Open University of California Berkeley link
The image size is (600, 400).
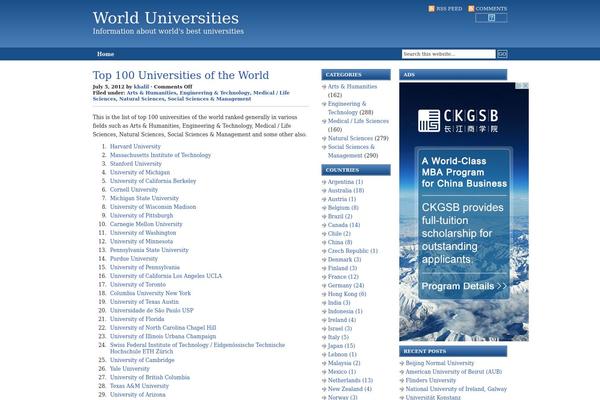click(x=153, y=181)
